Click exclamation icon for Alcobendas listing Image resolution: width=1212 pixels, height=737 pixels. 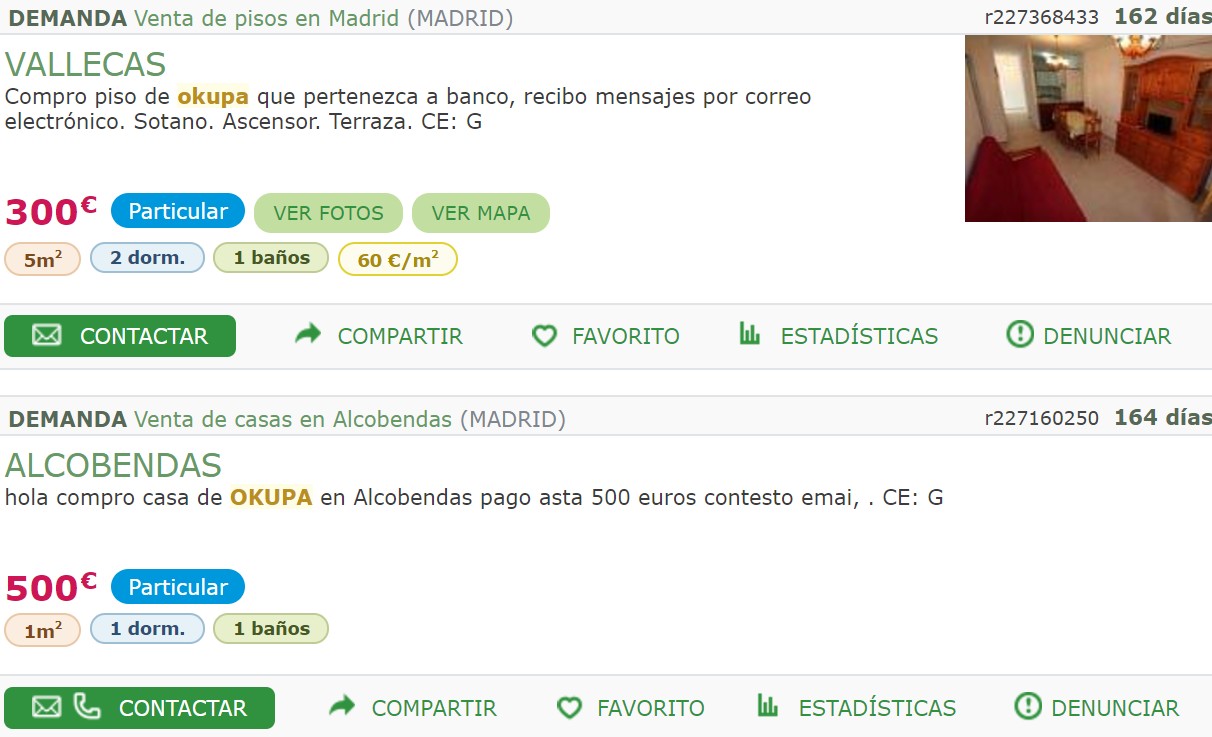1028,707
